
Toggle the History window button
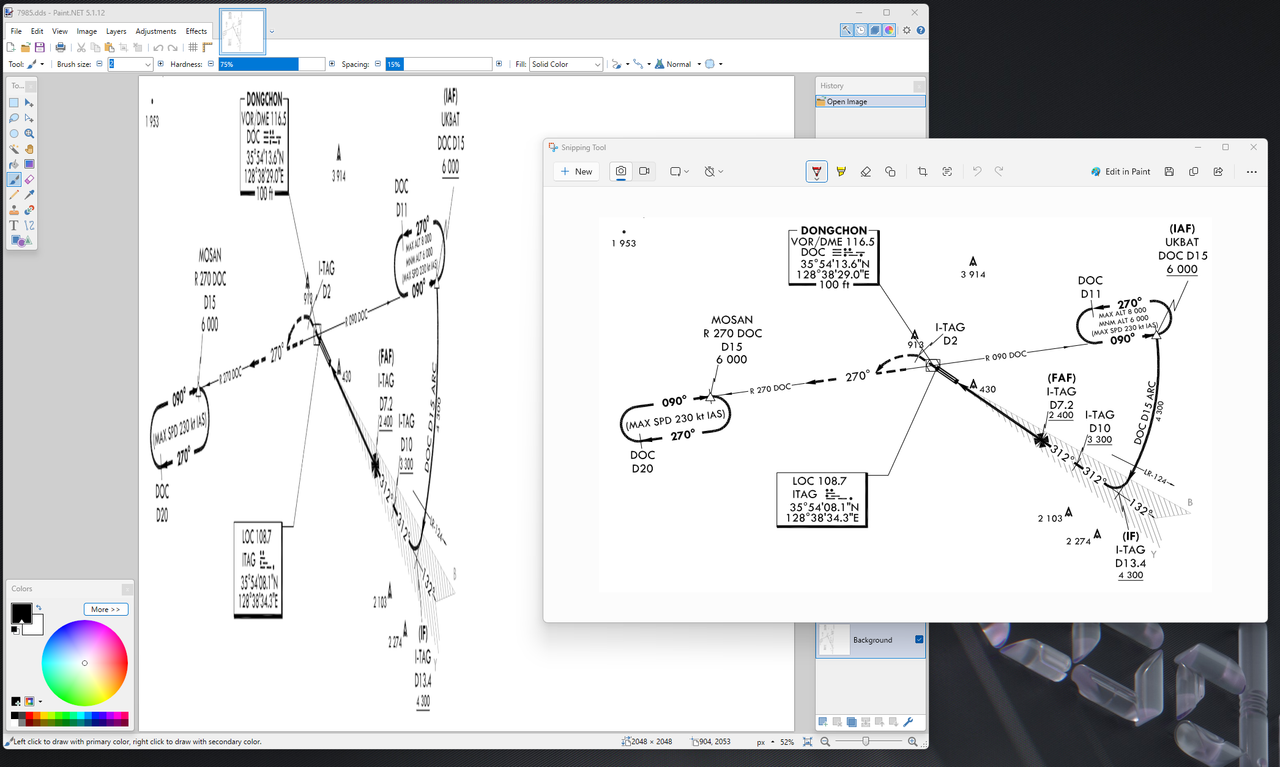861,30
